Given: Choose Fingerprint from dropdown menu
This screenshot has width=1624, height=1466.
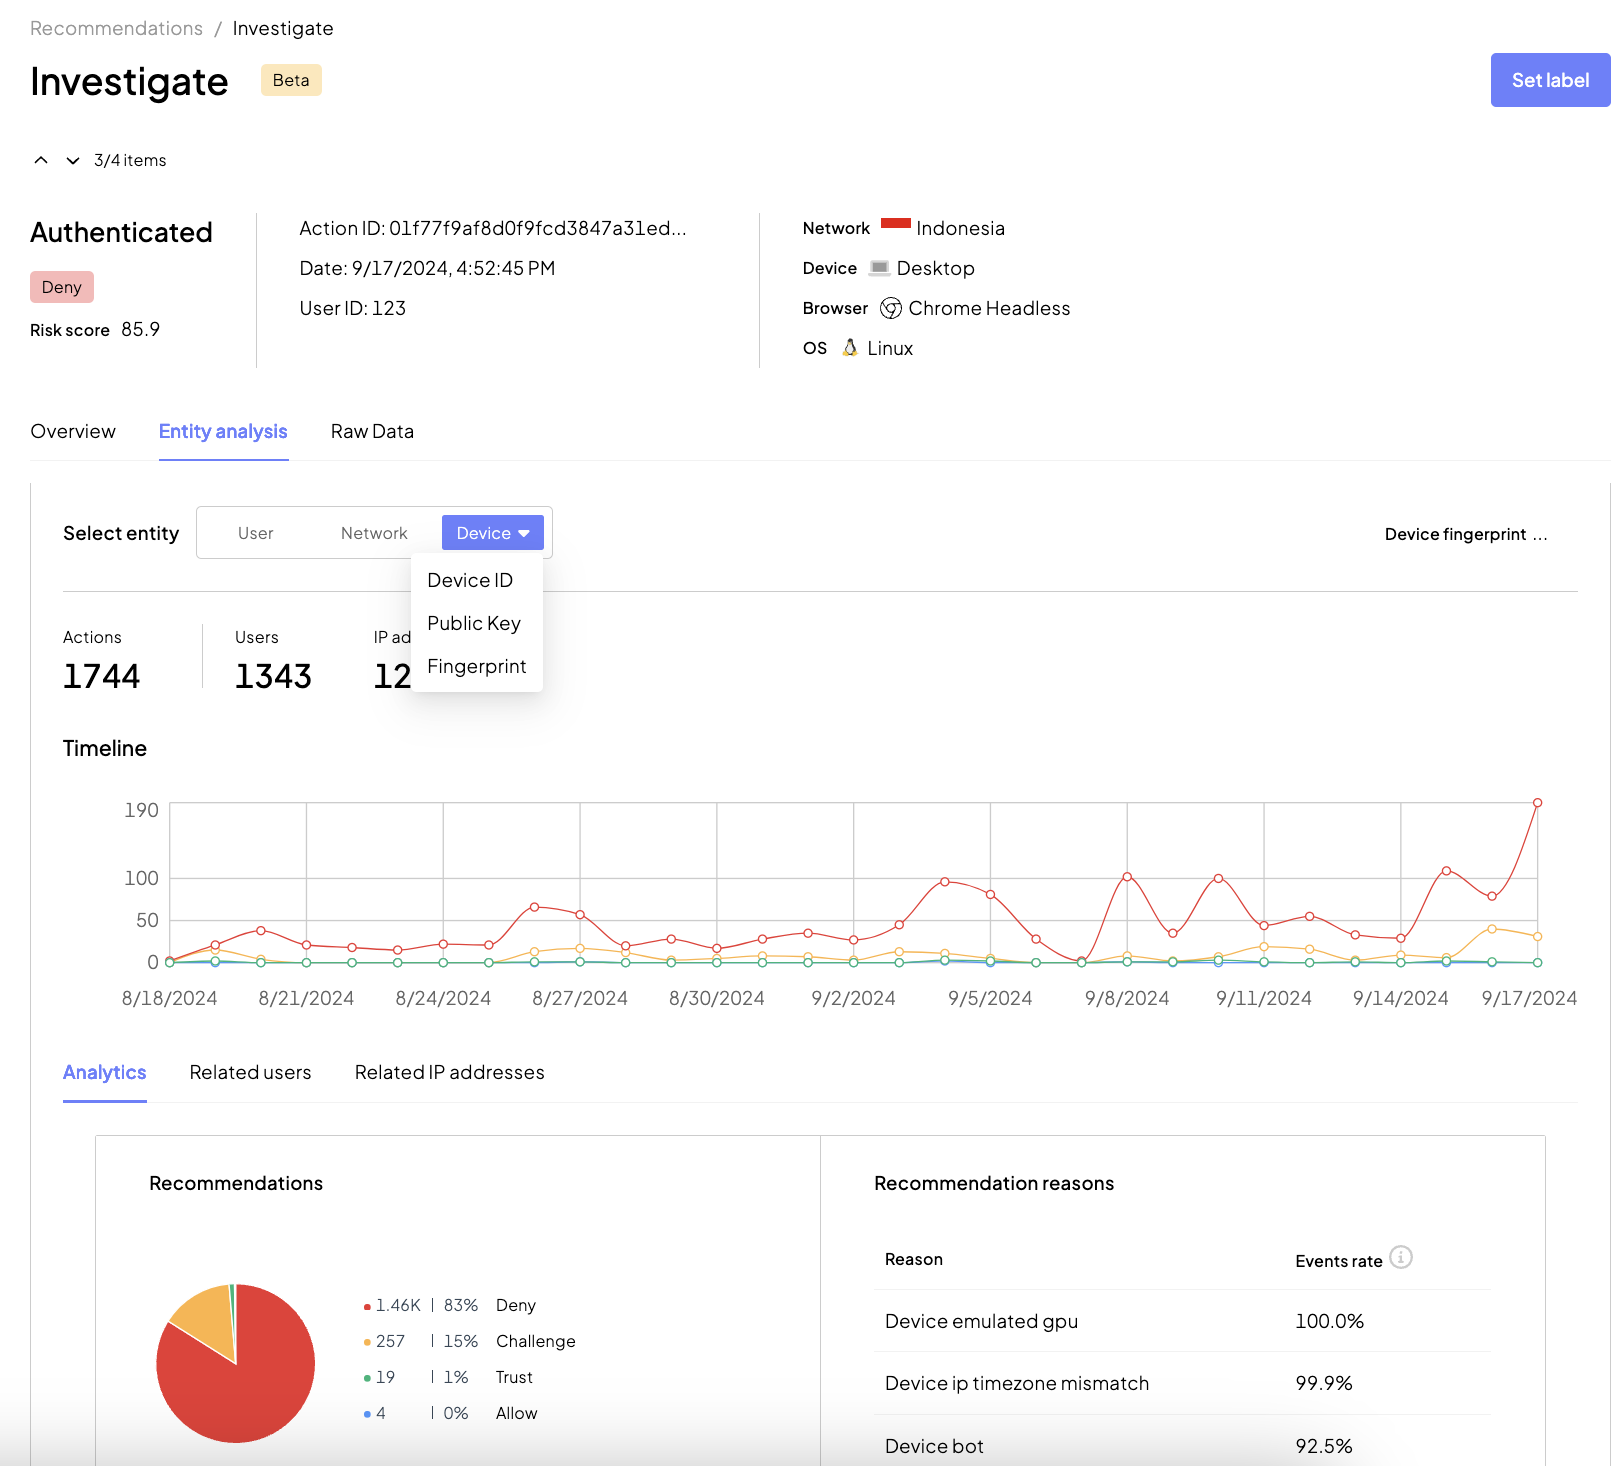Looking at the screenshot, I should (476, 666).
